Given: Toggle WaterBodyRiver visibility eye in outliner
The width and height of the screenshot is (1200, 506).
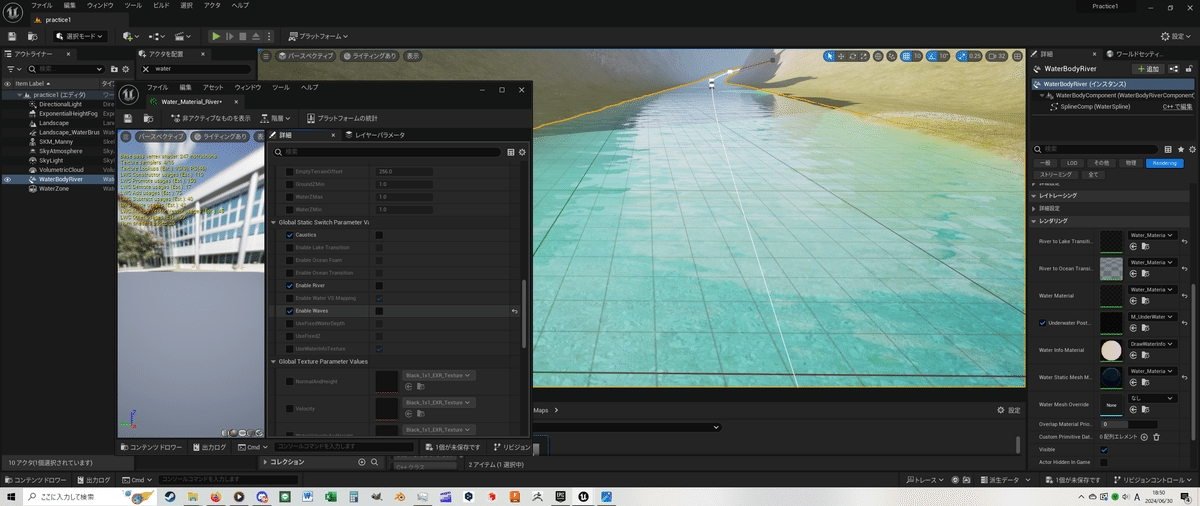Looking at the screenshot, I should pyautogui.click(x=8, y=180).
